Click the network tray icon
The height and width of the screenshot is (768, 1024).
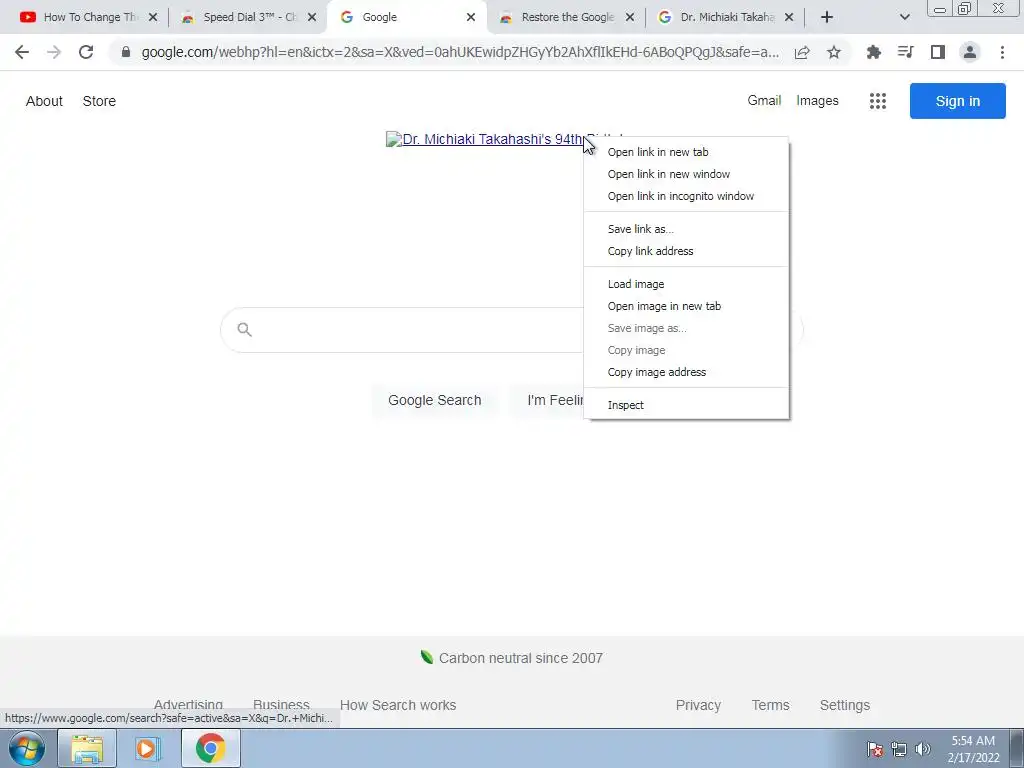[x=899, y=749]
